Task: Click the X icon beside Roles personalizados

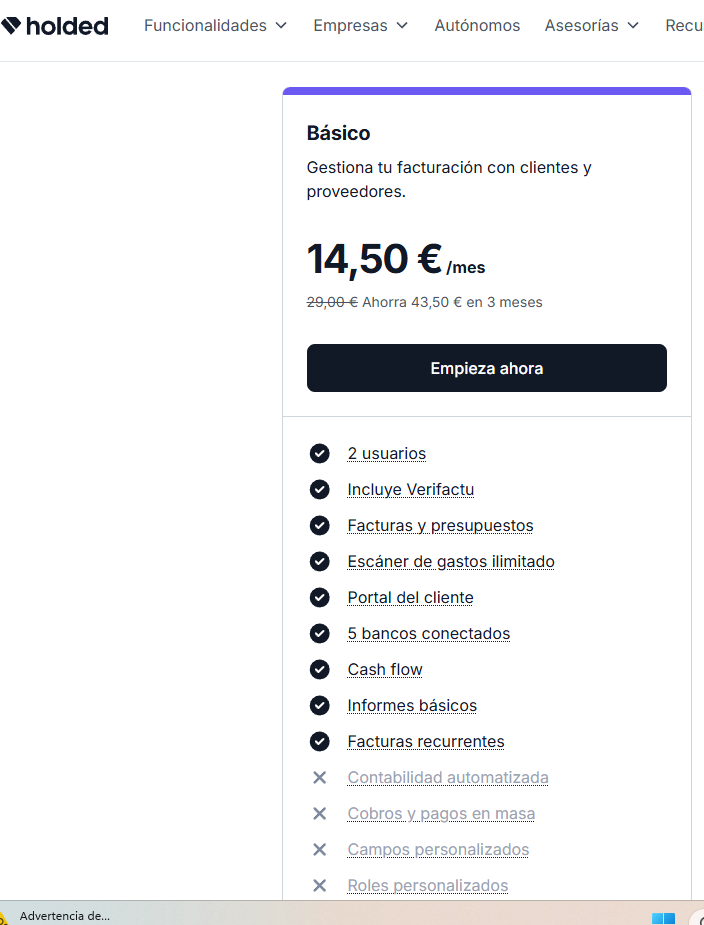Action: pyautogui.click(x=319, y=886)
